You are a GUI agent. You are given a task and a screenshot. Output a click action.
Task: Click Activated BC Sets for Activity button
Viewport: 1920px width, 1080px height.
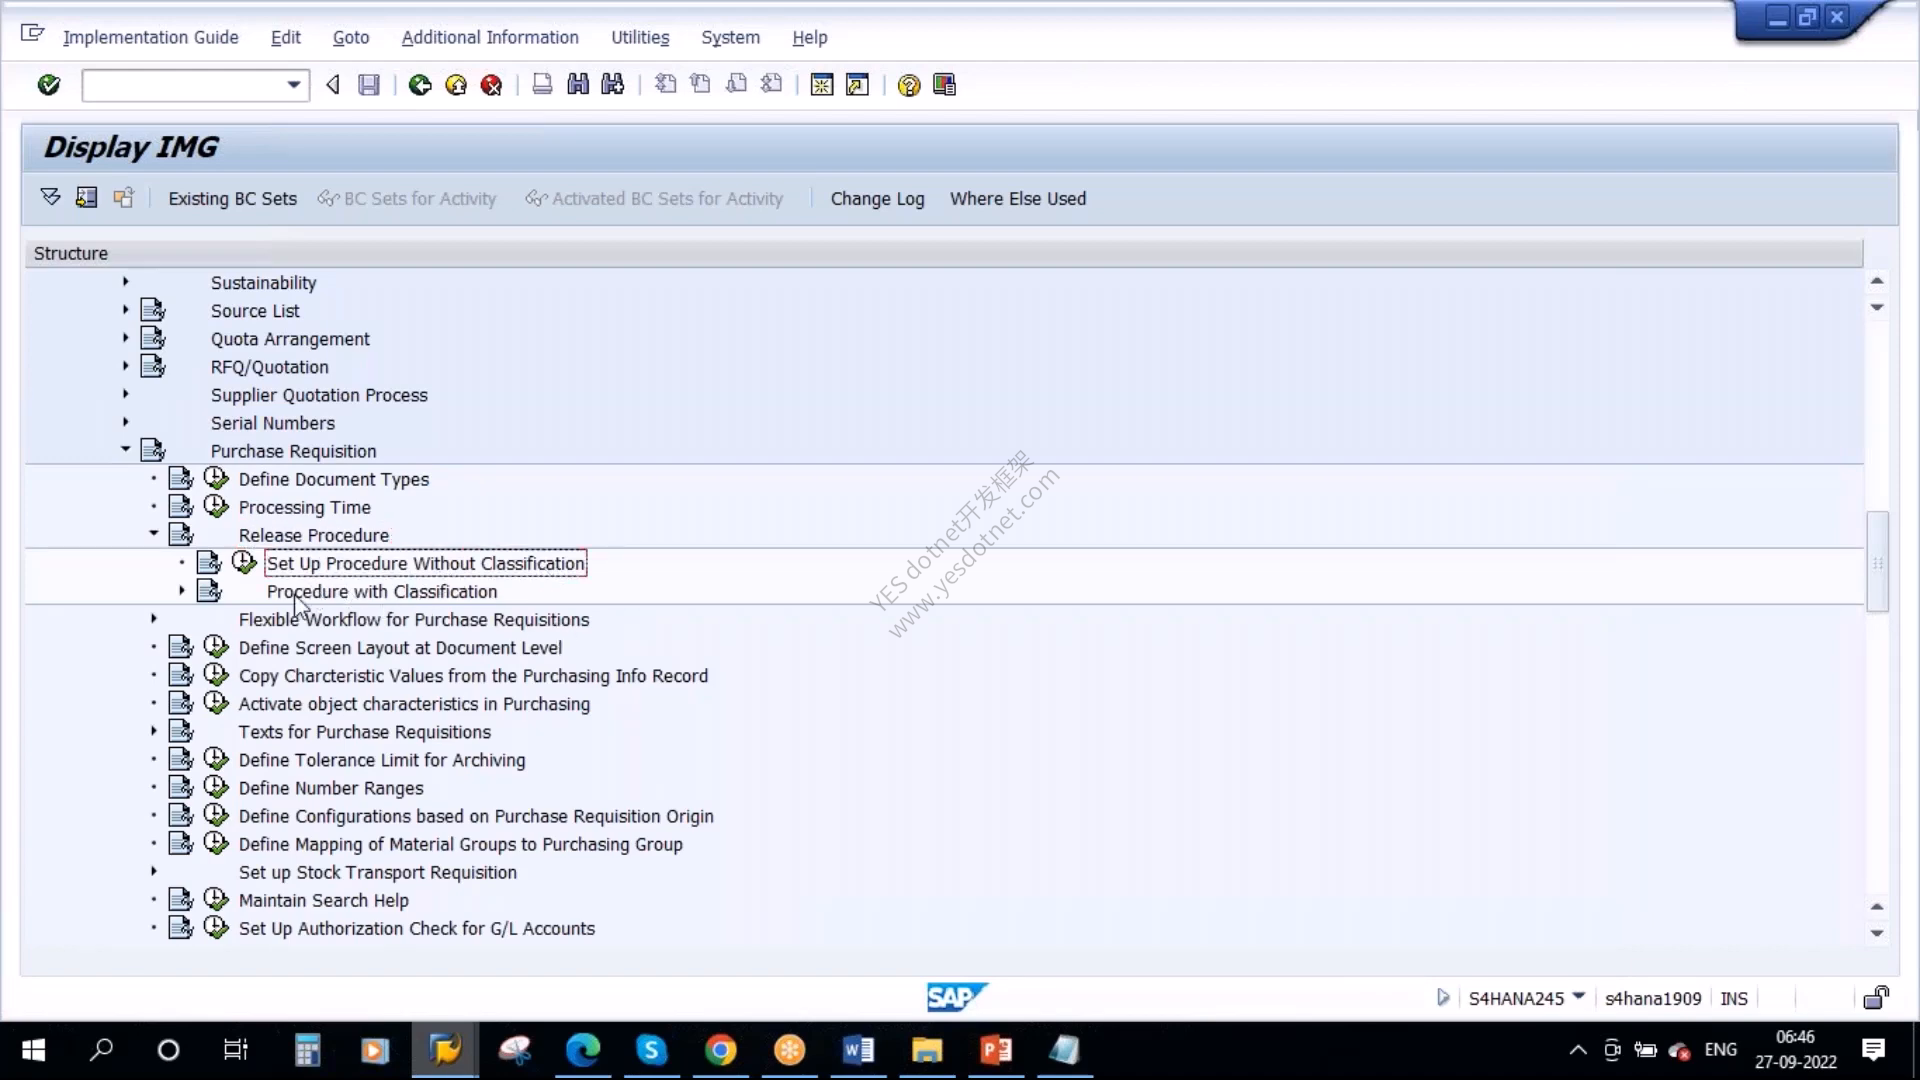(x=654, y=198)
